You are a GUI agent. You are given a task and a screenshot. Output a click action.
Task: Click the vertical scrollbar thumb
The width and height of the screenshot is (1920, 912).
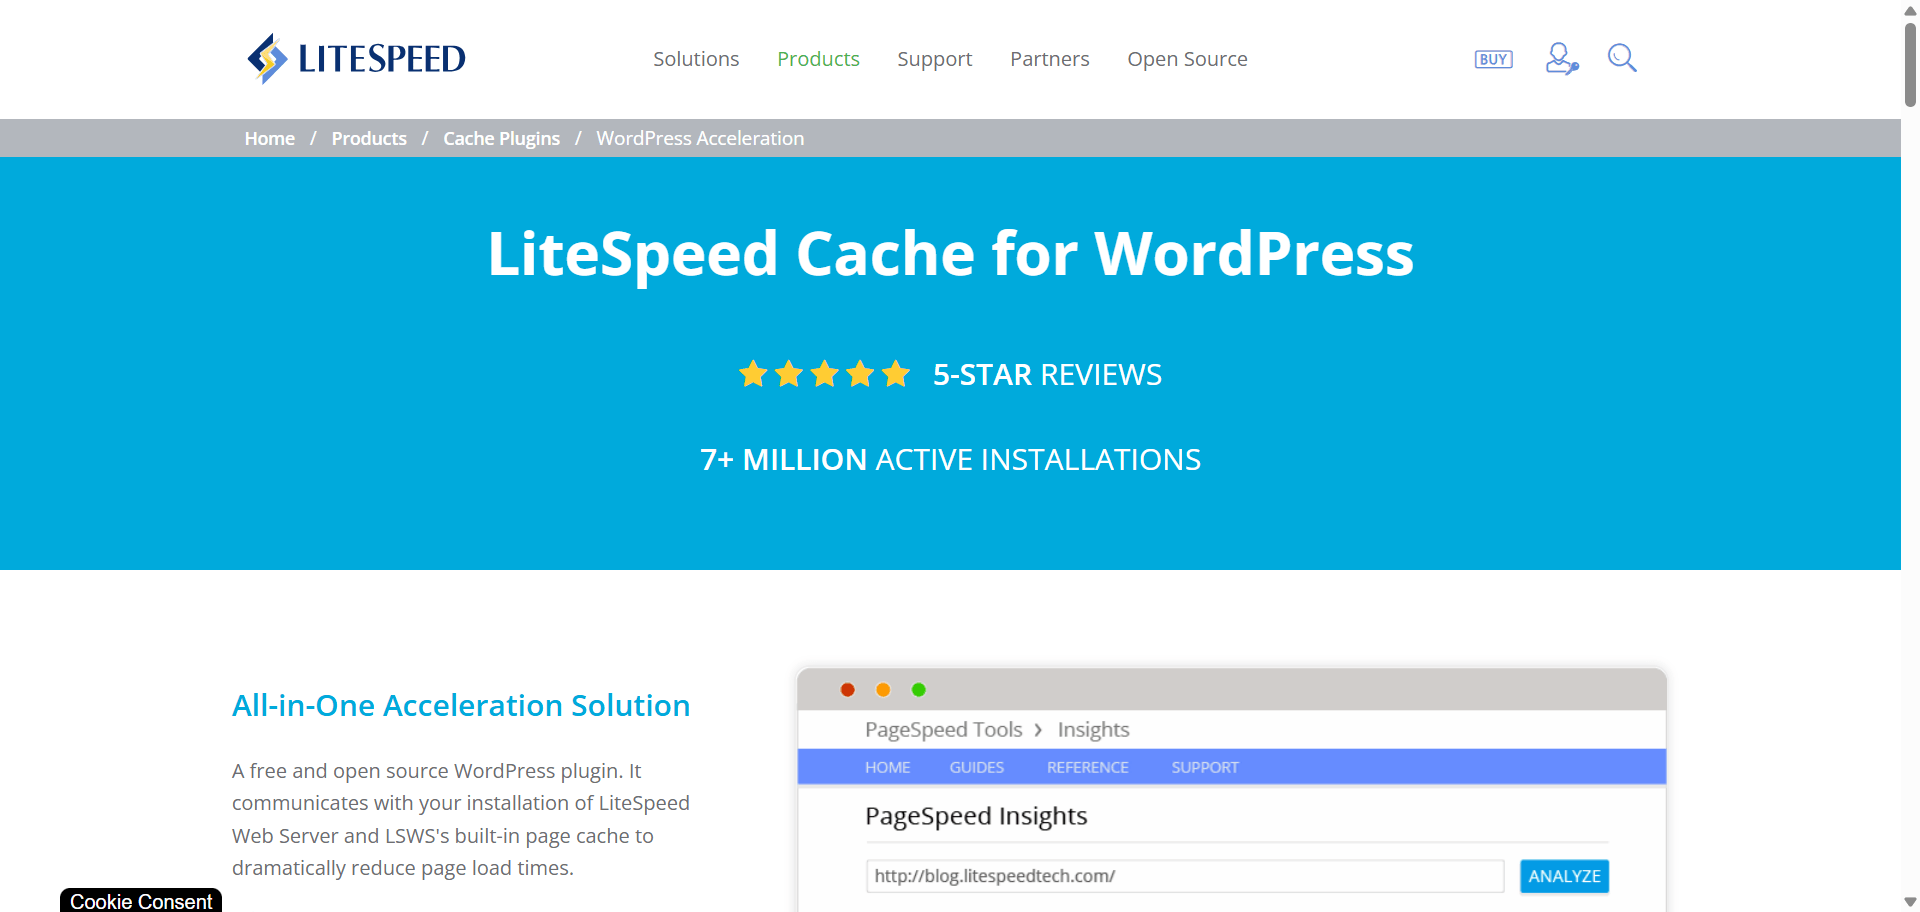coord(1910,63)
